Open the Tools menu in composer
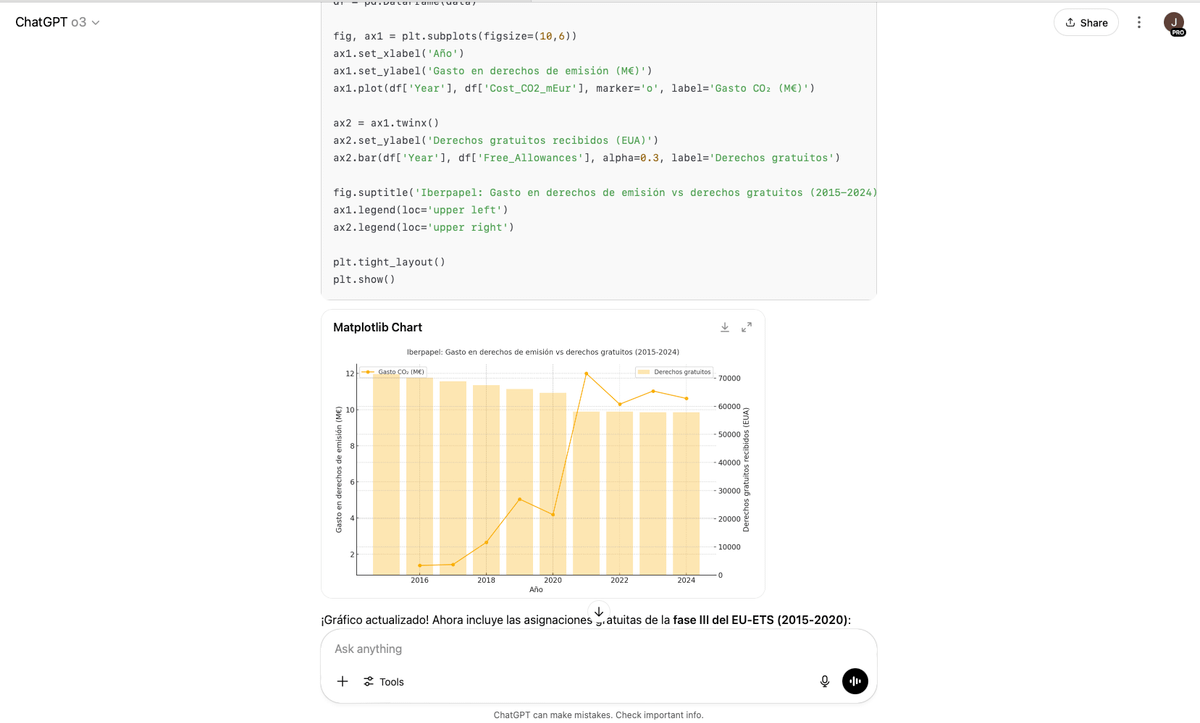Screen dimensions: 1200x723 pos(384,681)
